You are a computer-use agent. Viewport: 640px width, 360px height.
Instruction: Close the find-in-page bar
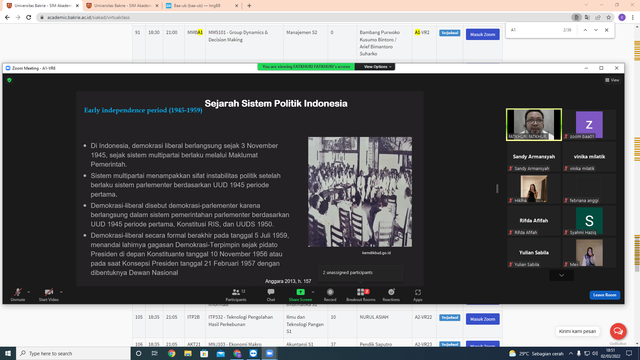(x=607, y=30)
